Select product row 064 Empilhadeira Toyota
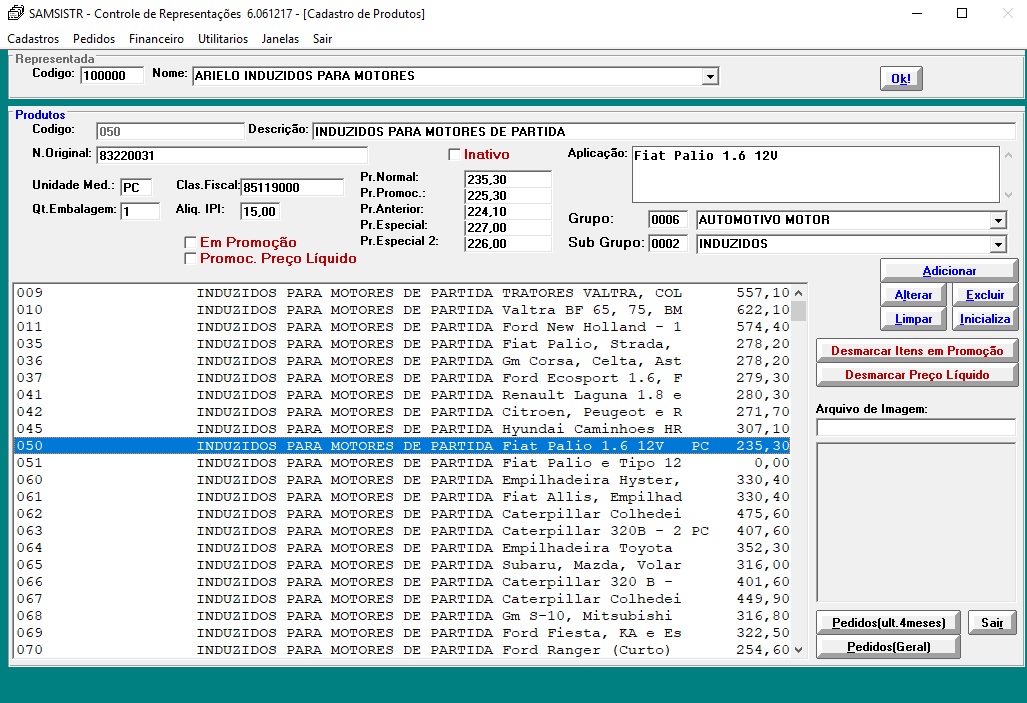 coord(402,548)
